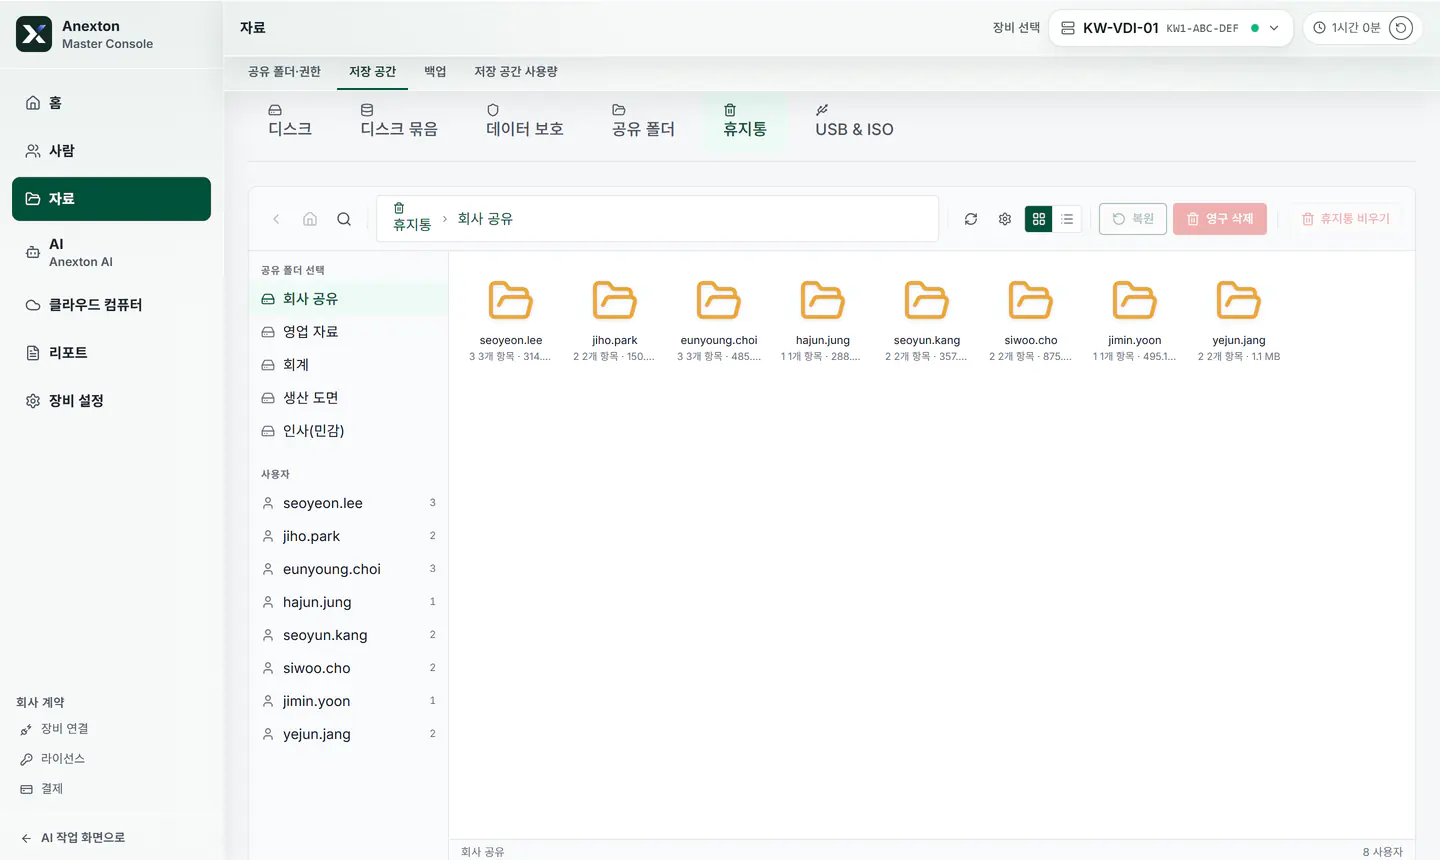Click the refresh icon in file toolbar

971,219
